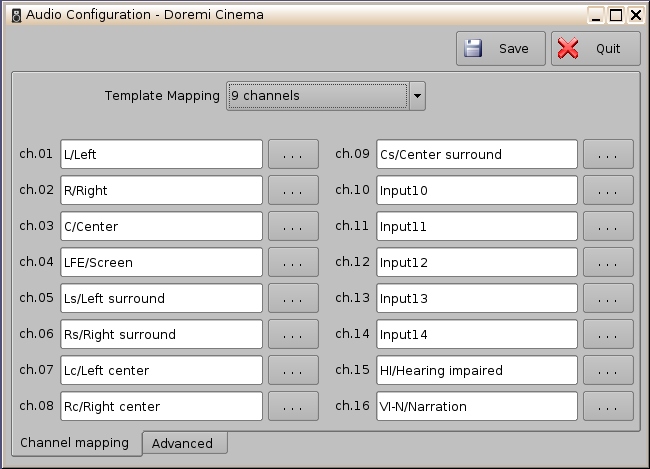Select the Lc/Left center text box
650x469 pixels.
coord(161,371)
